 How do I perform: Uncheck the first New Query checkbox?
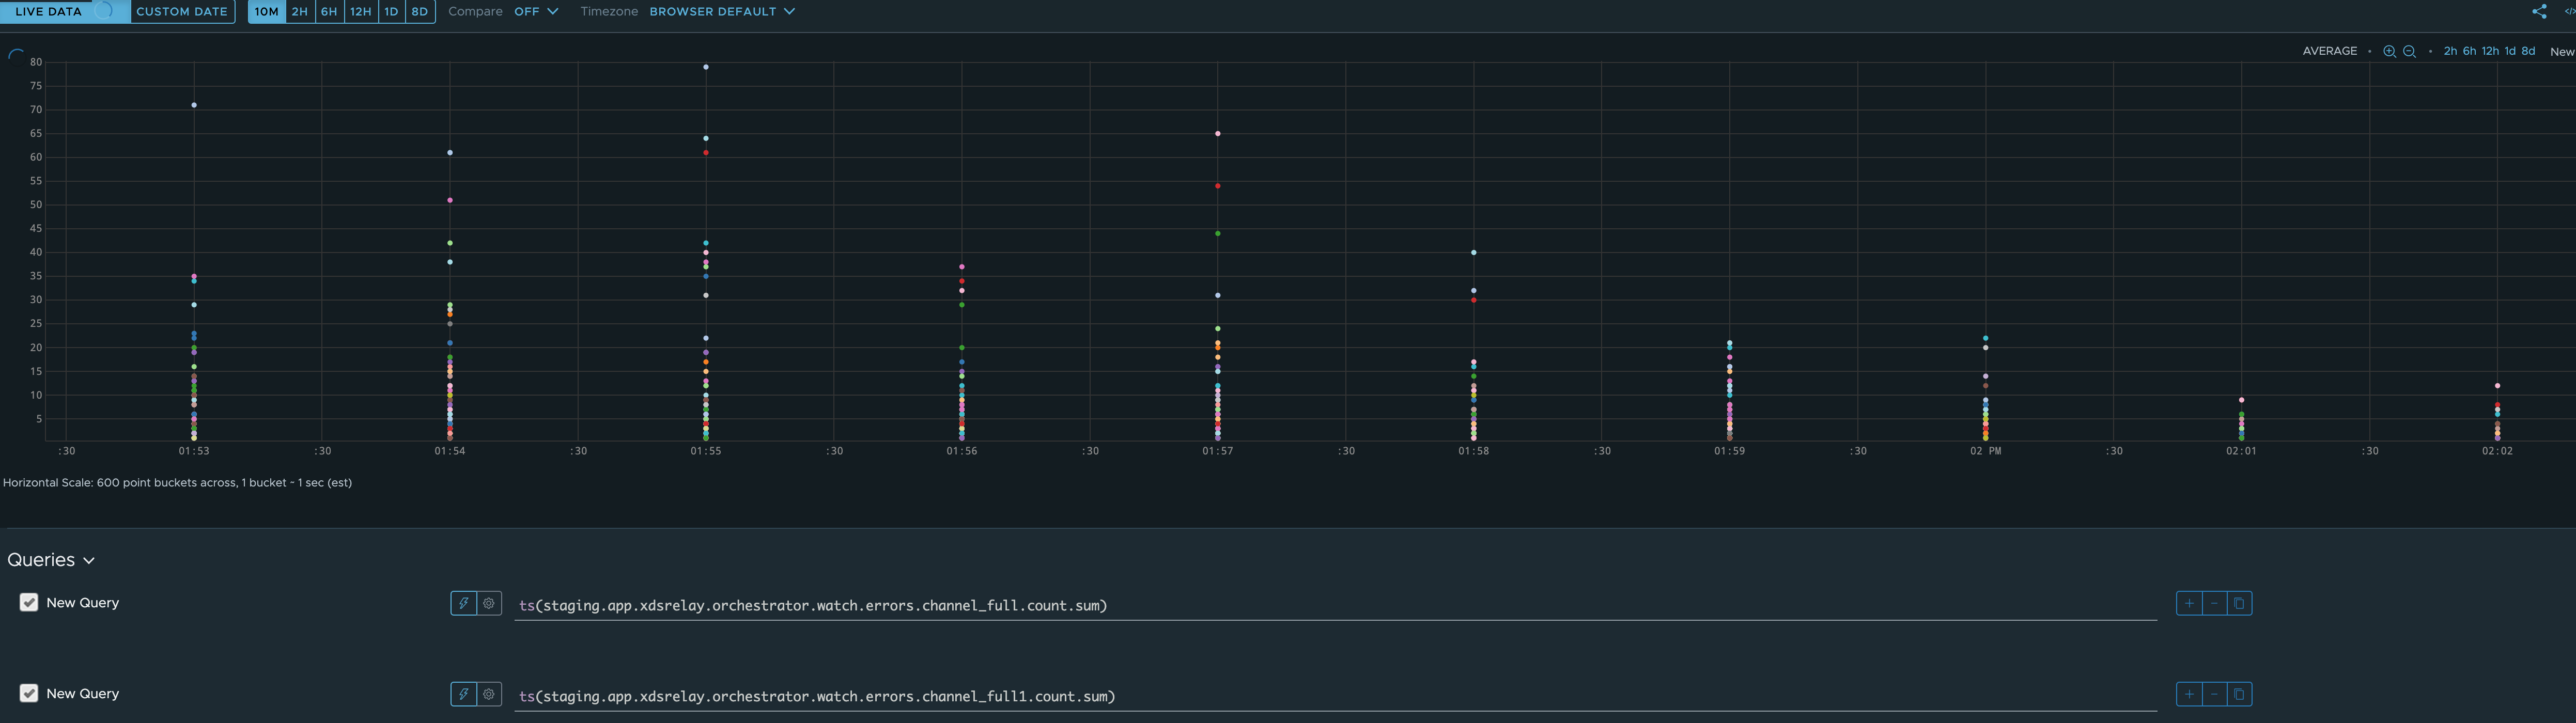(x=28, y=602)
